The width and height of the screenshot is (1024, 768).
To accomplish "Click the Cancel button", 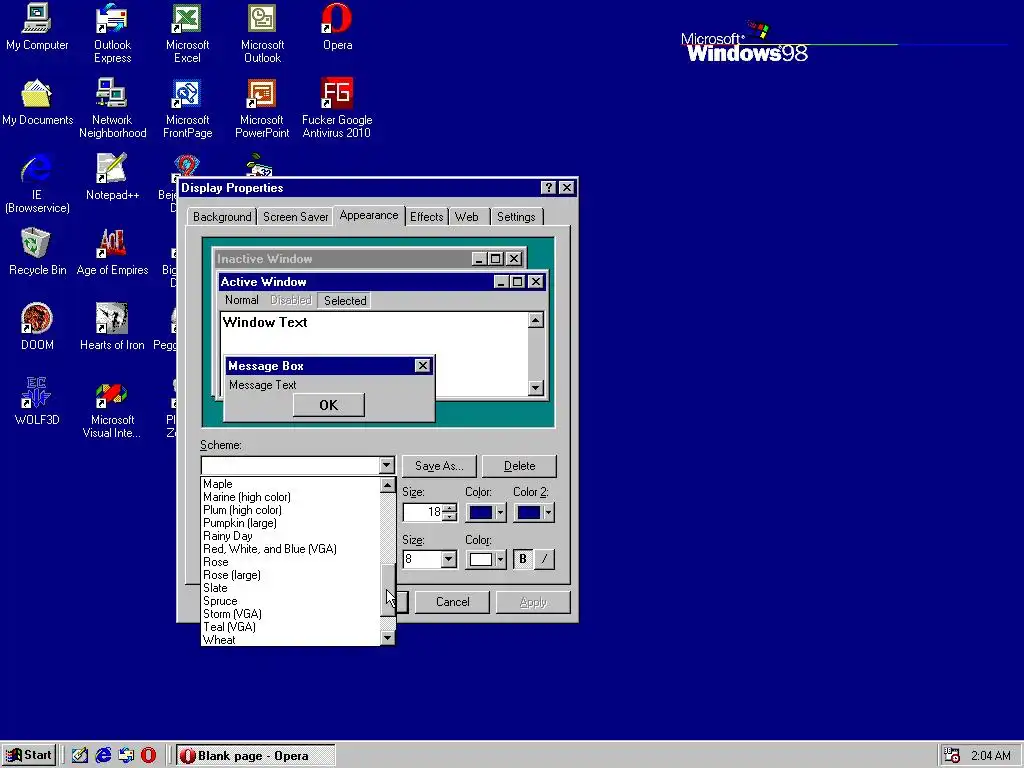I will point(452,602).
